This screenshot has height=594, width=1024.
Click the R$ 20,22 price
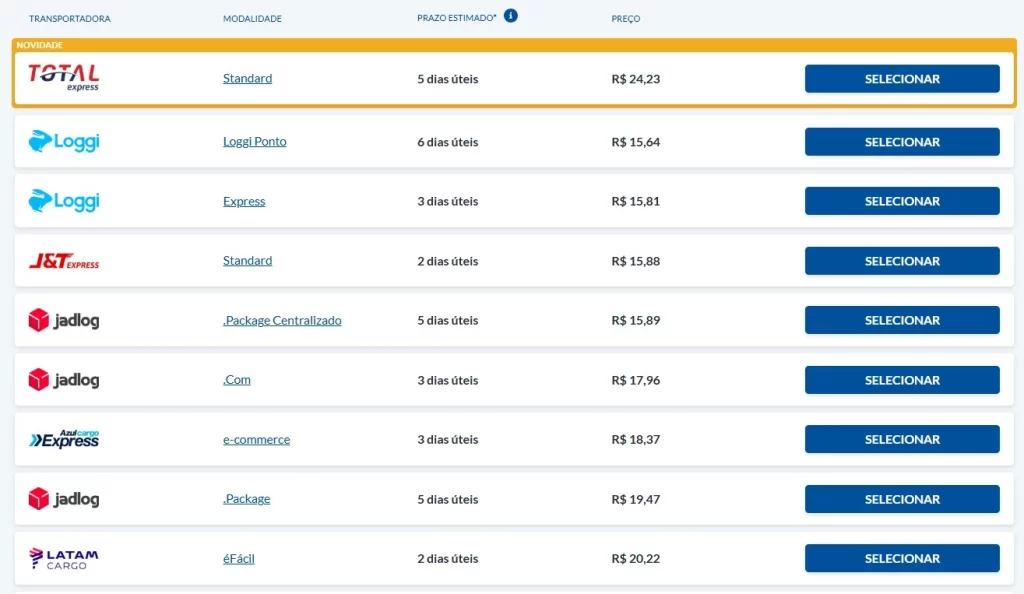tap(635, 559)
